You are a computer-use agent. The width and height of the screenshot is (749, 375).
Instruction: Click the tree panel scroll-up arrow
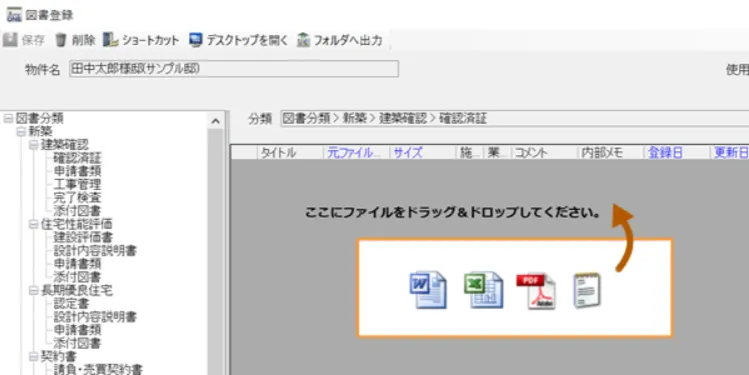215,121
